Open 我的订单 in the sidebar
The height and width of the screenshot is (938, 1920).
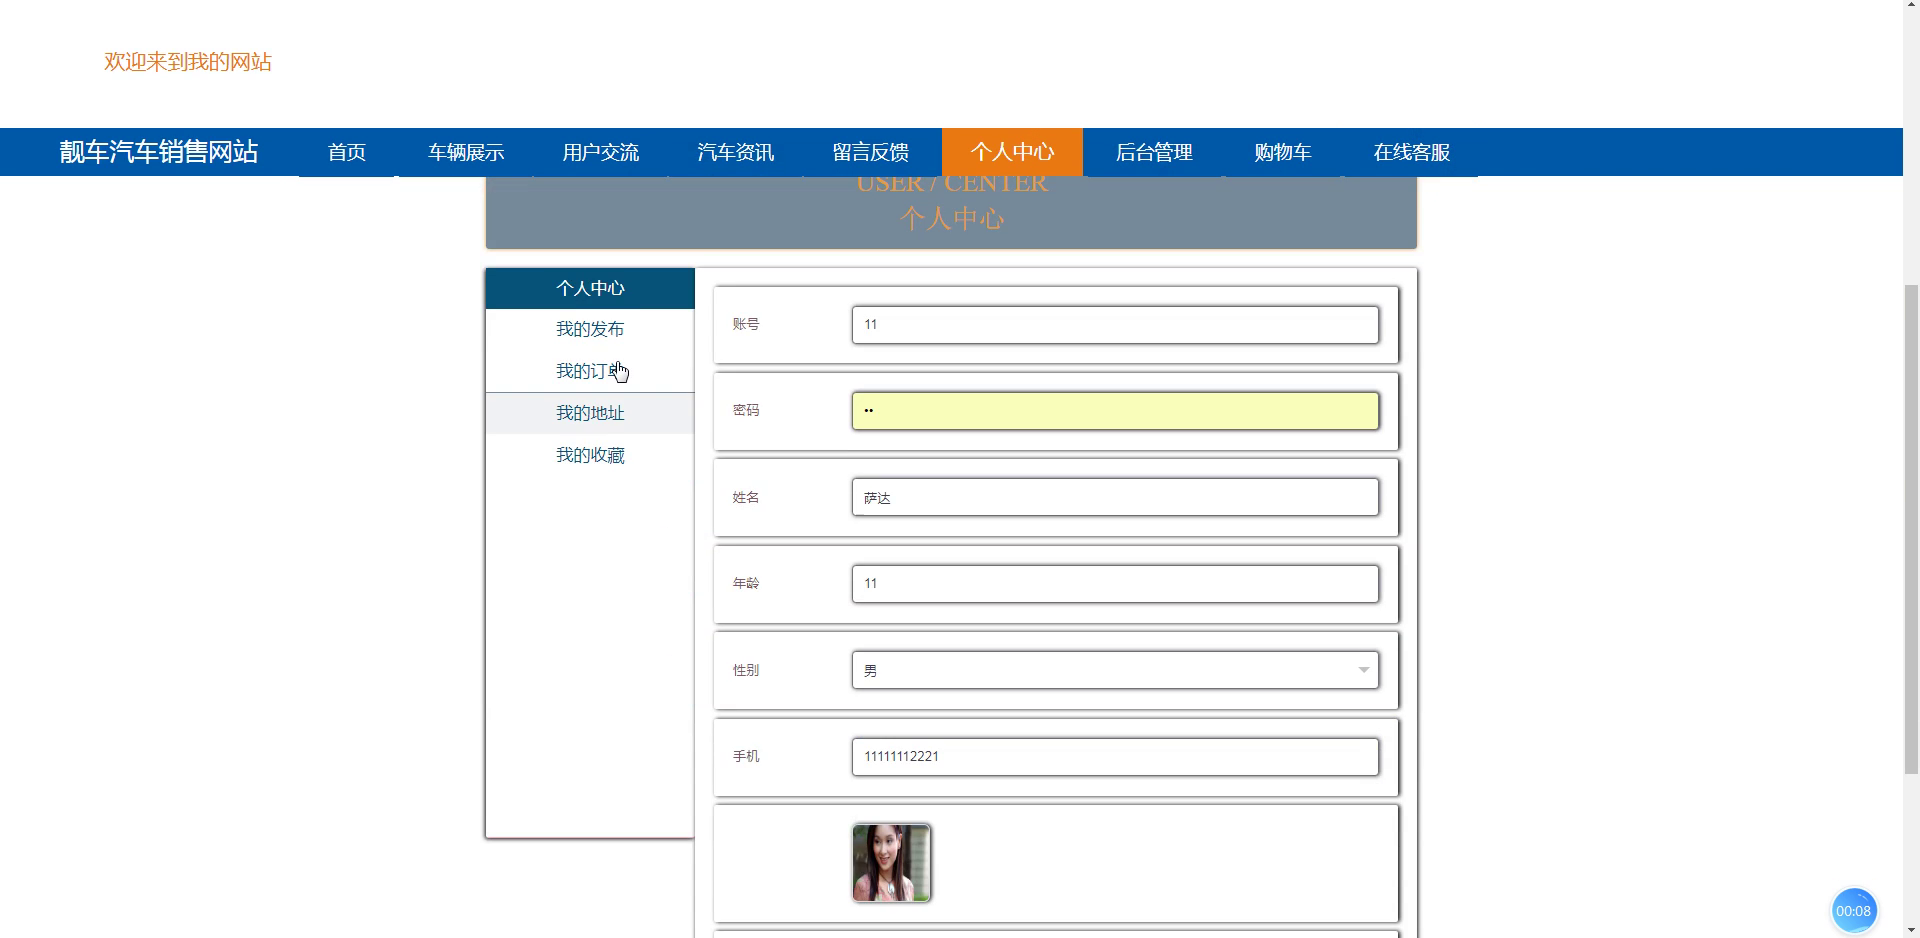point(590,371)
